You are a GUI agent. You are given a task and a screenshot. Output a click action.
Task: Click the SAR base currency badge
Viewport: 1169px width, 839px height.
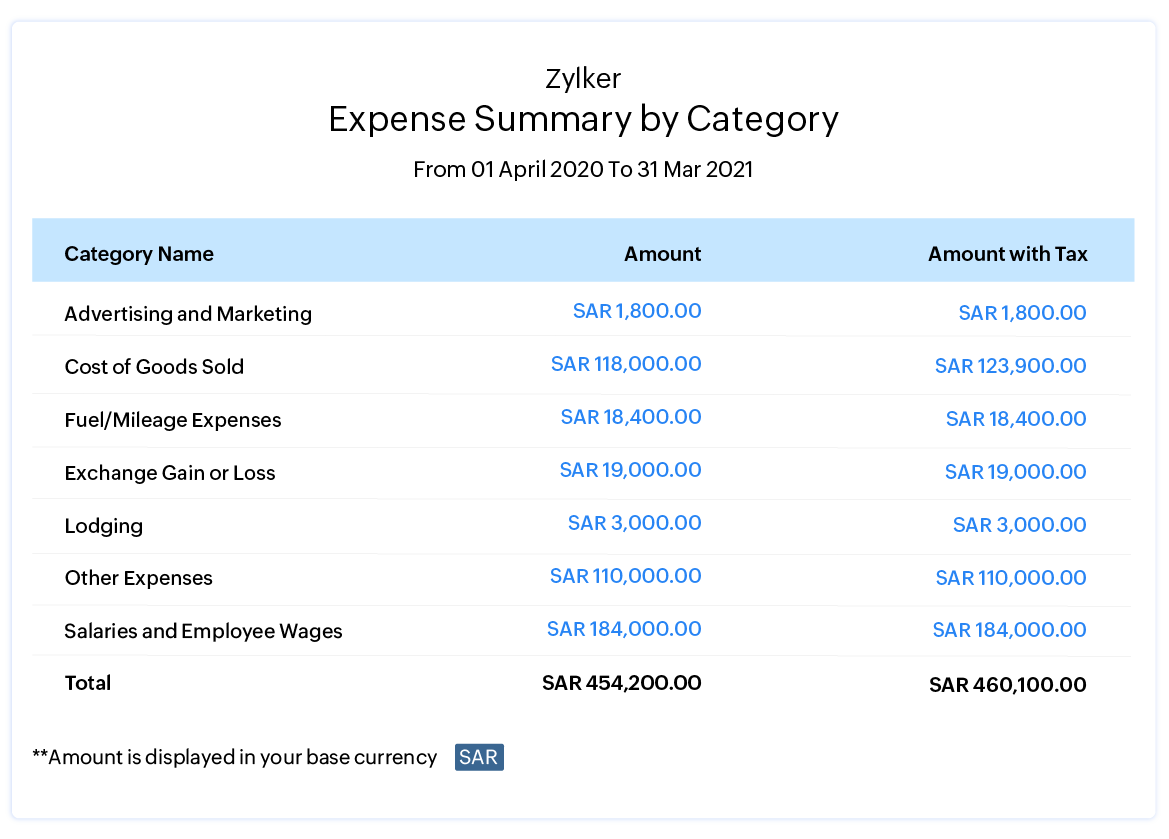coord(479,757)
